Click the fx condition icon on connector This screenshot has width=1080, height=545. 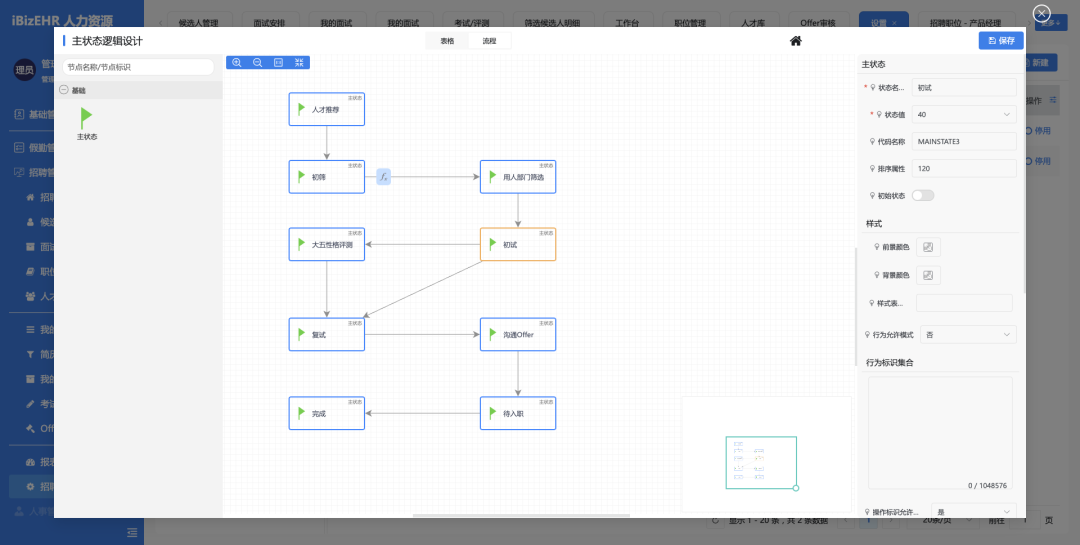coord(383,177)
